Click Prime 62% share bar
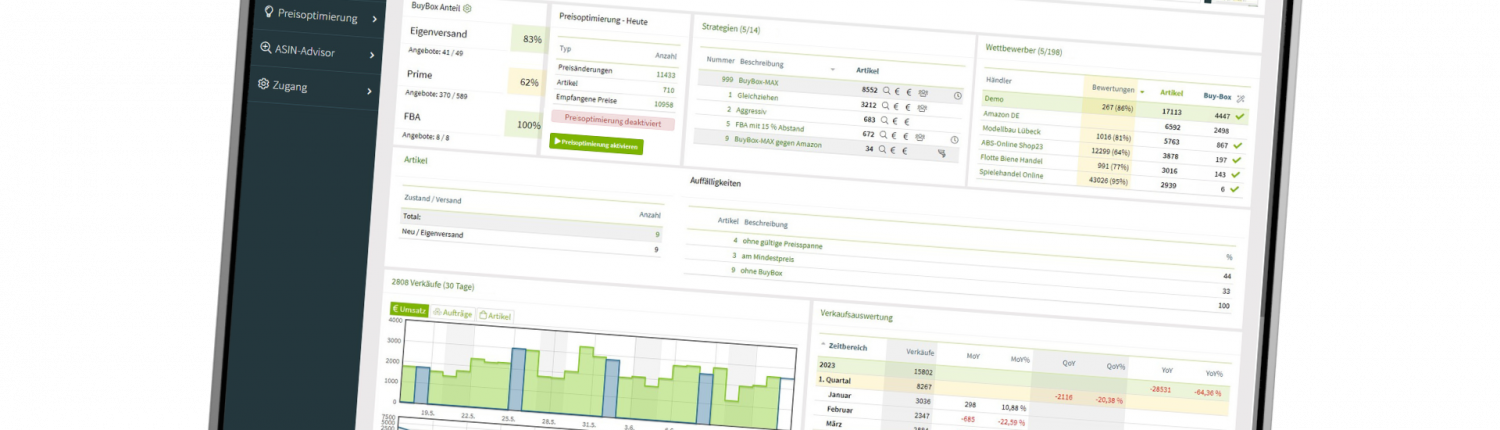Viewport: 1500px width, 430px height. point(526,82)
